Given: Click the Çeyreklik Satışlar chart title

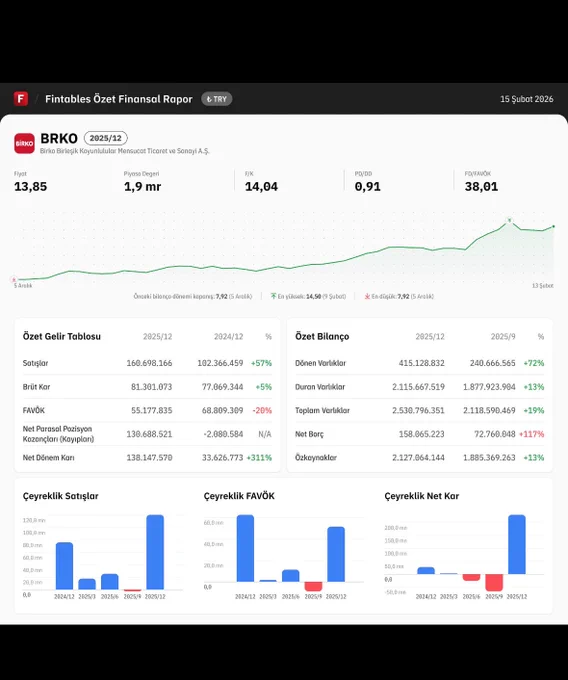Looking at the screenshot, I should point(61,496).
